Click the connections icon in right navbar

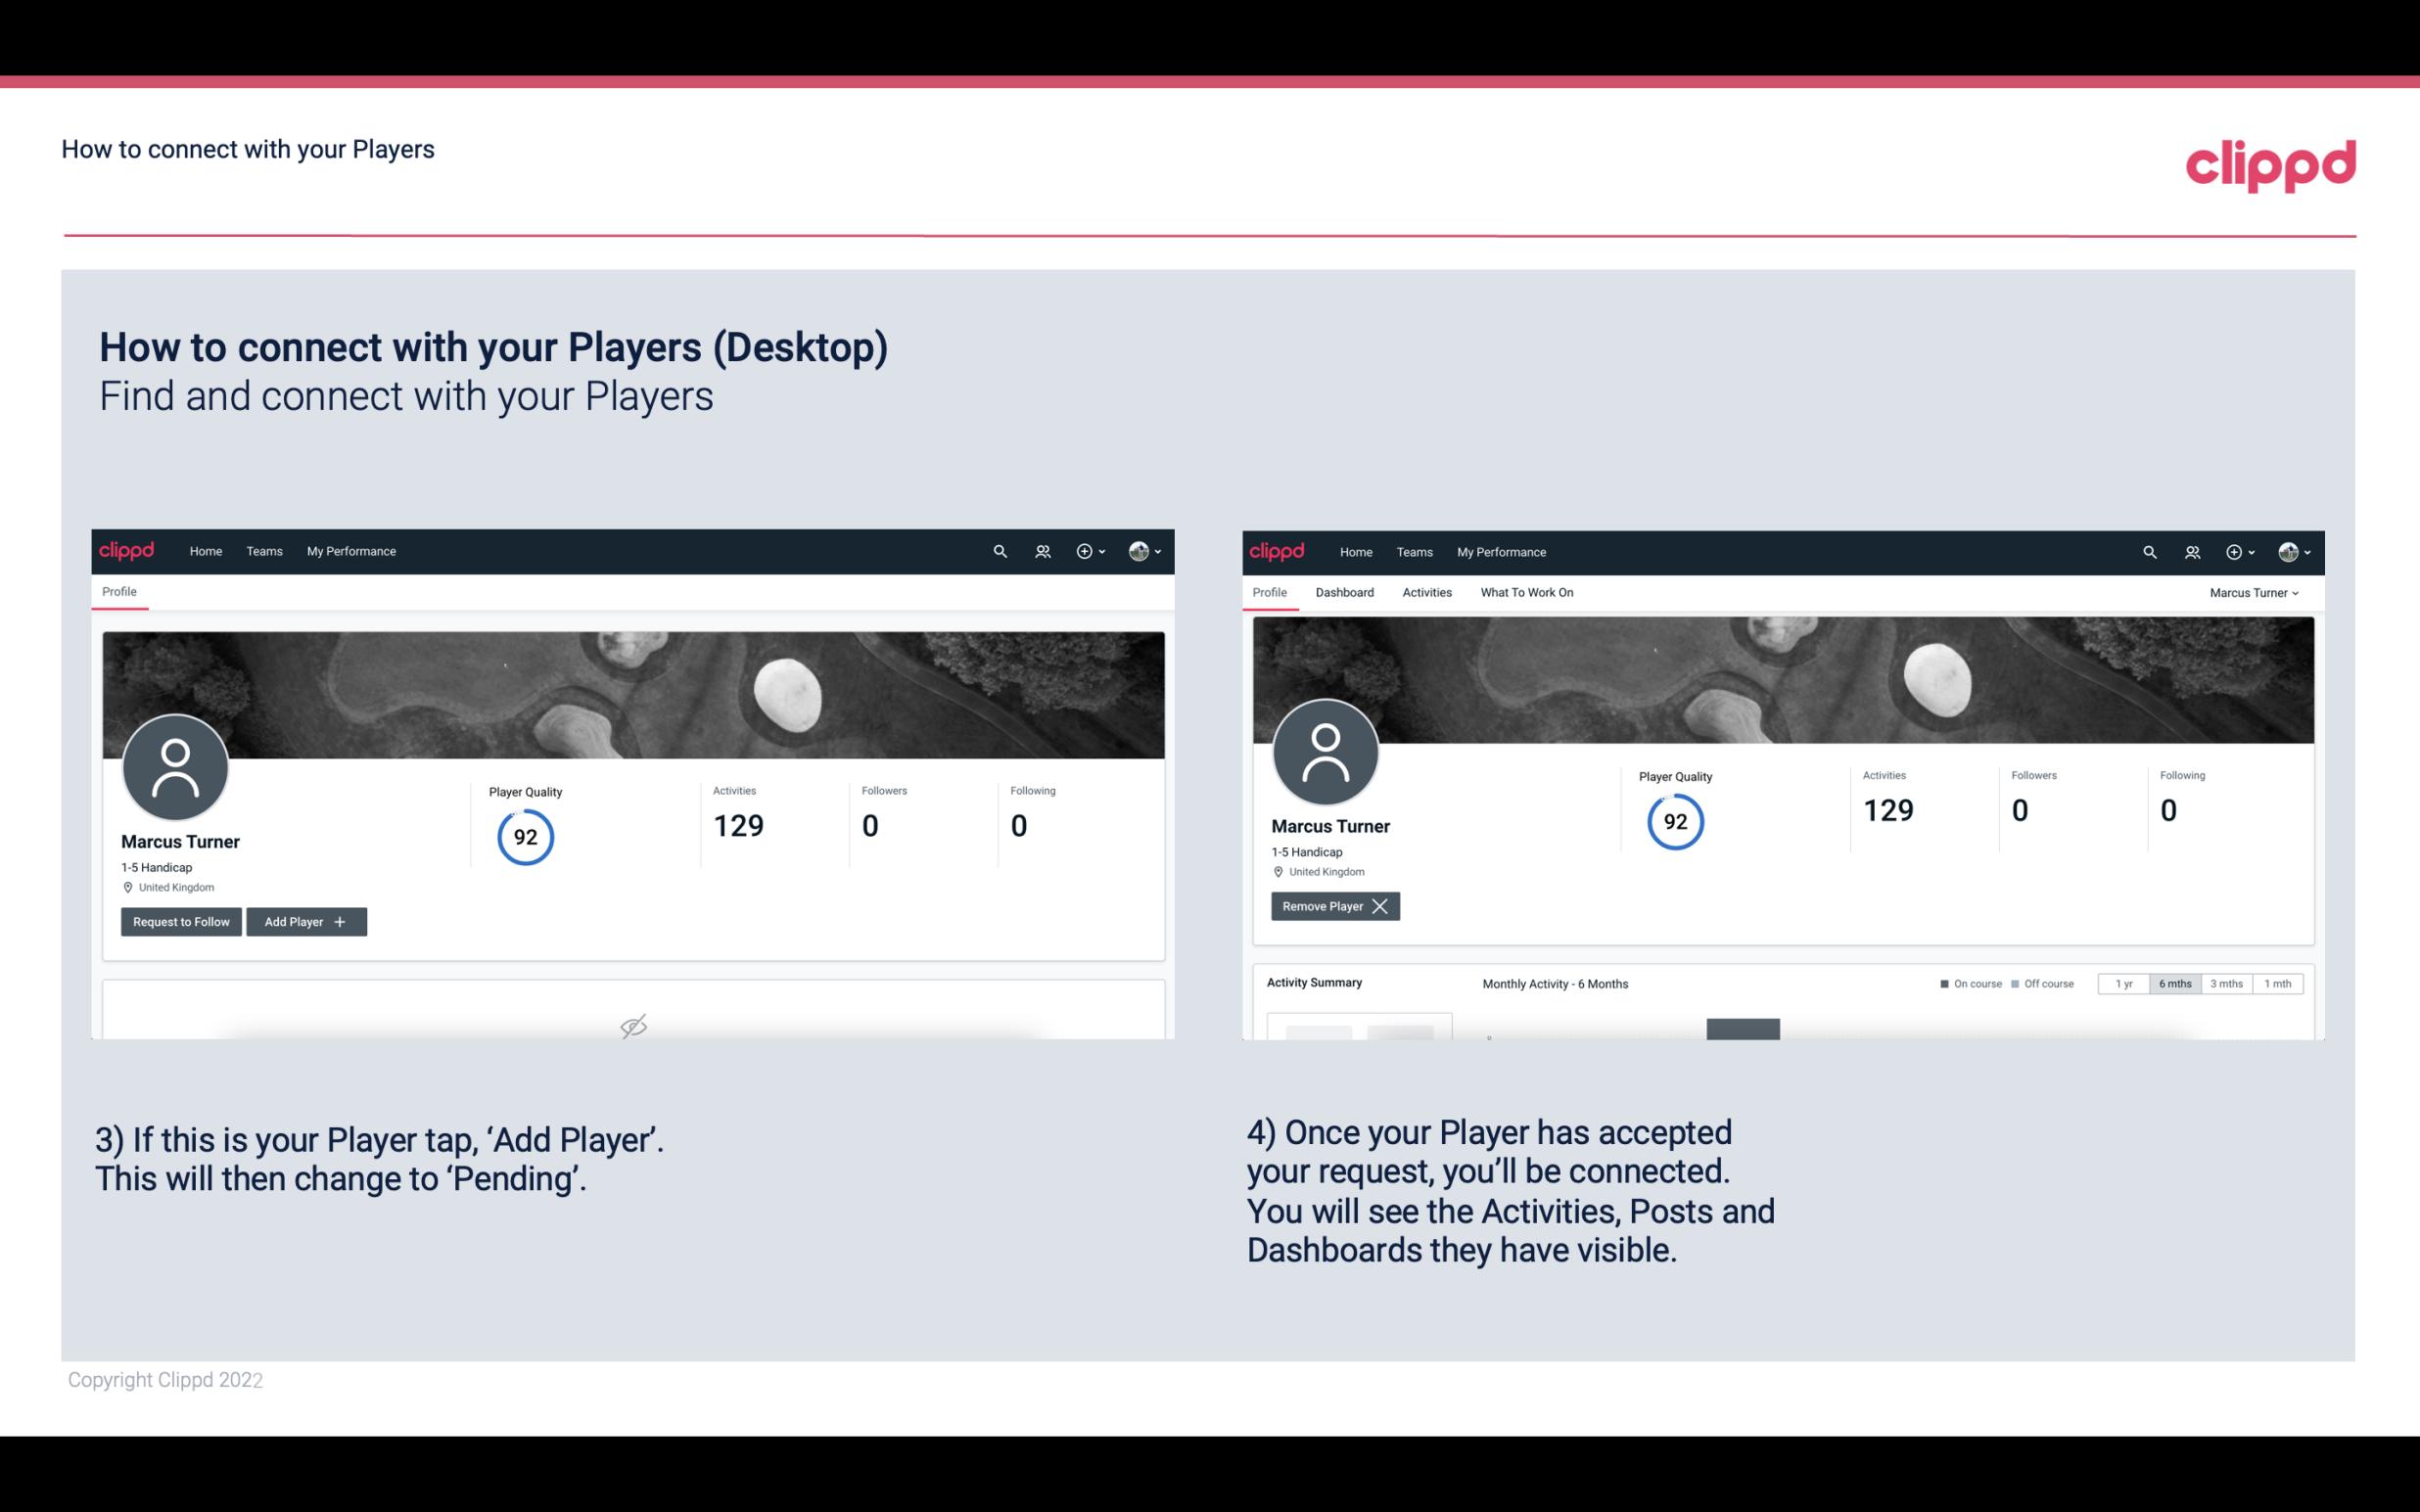point(2192,550)
